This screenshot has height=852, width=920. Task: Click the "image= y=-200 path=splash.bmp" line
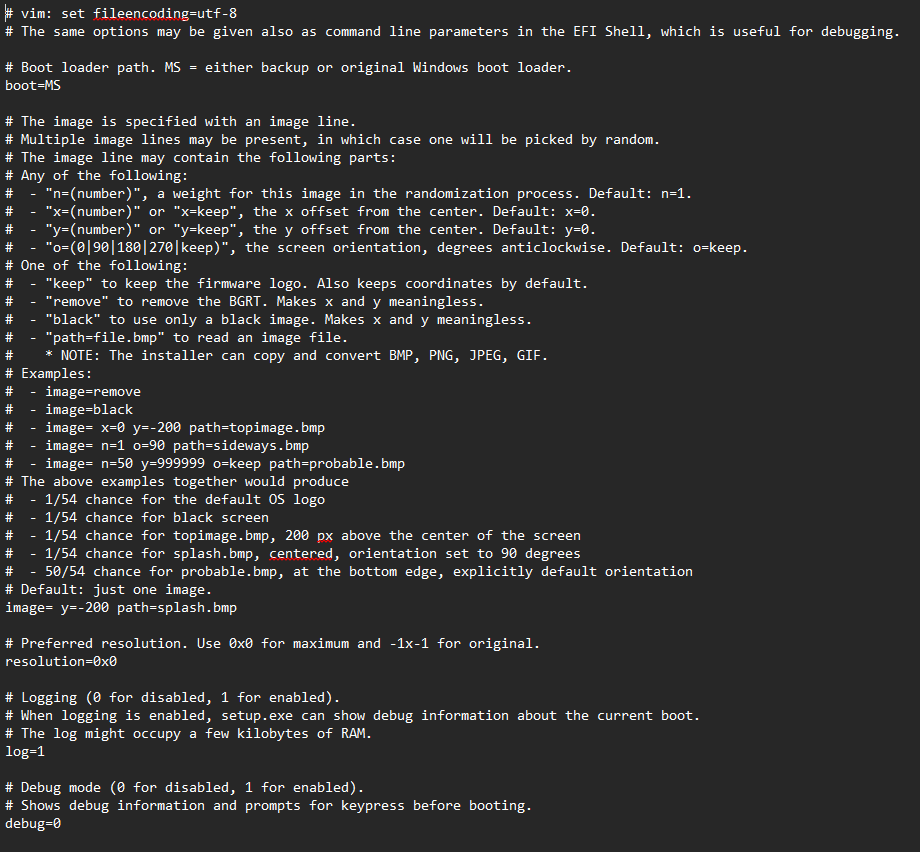[121, 607]
